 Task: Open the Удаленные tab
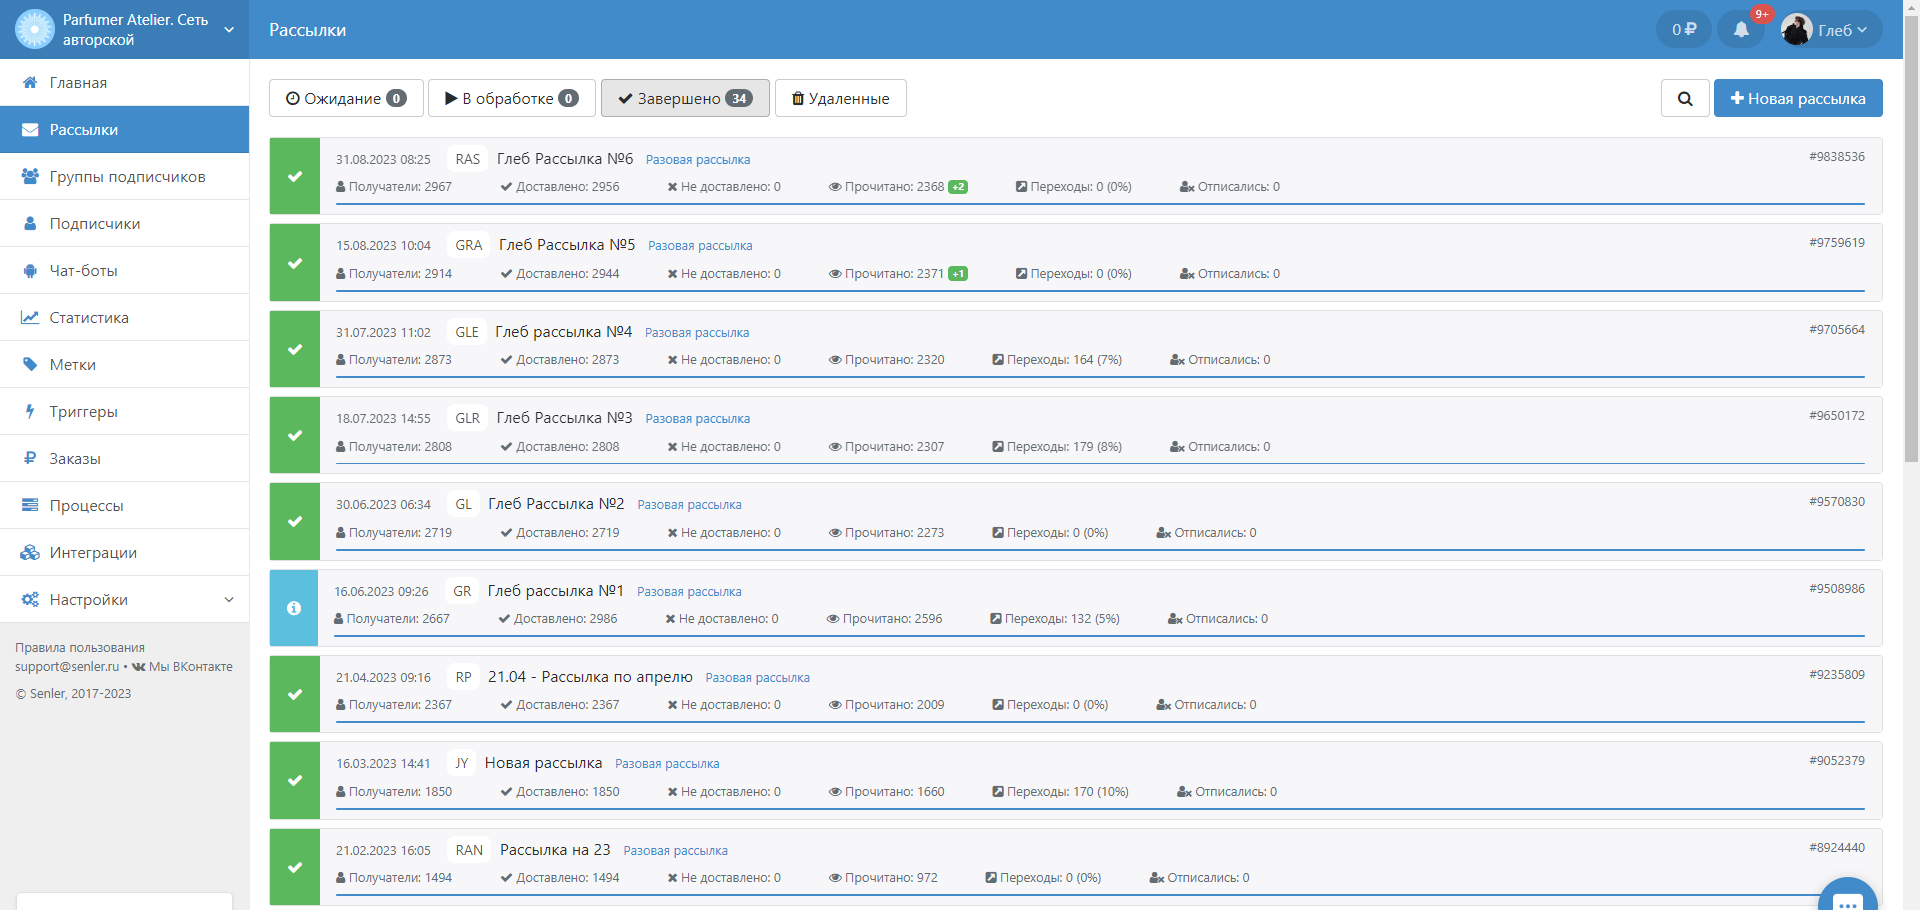[841, 98]
